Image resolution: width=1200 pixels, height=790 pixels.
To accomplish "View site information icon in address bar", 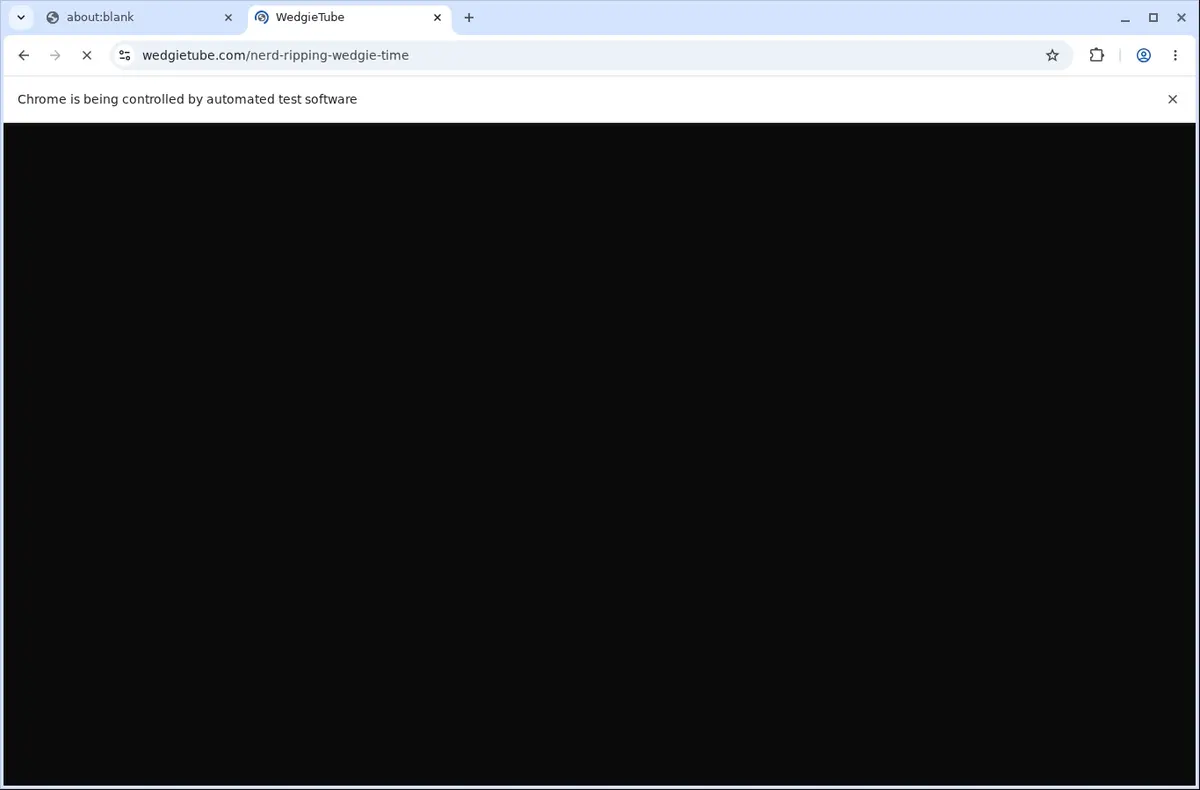I will tap(123, 55).
